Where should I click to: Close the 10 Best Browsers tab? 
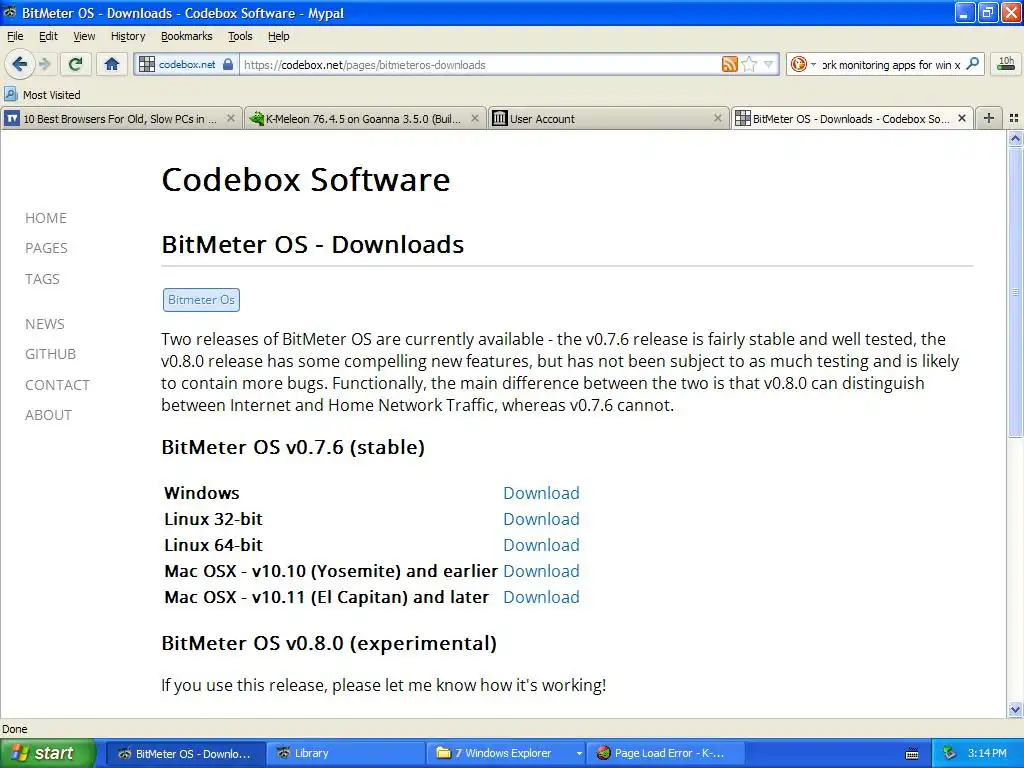[x=231, y=118]
